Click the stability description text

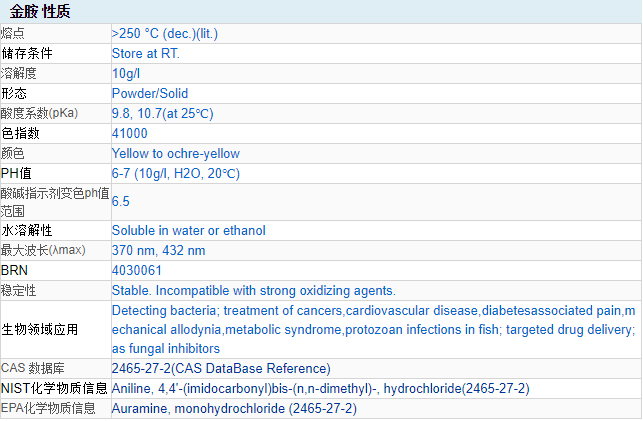point(254,290)
